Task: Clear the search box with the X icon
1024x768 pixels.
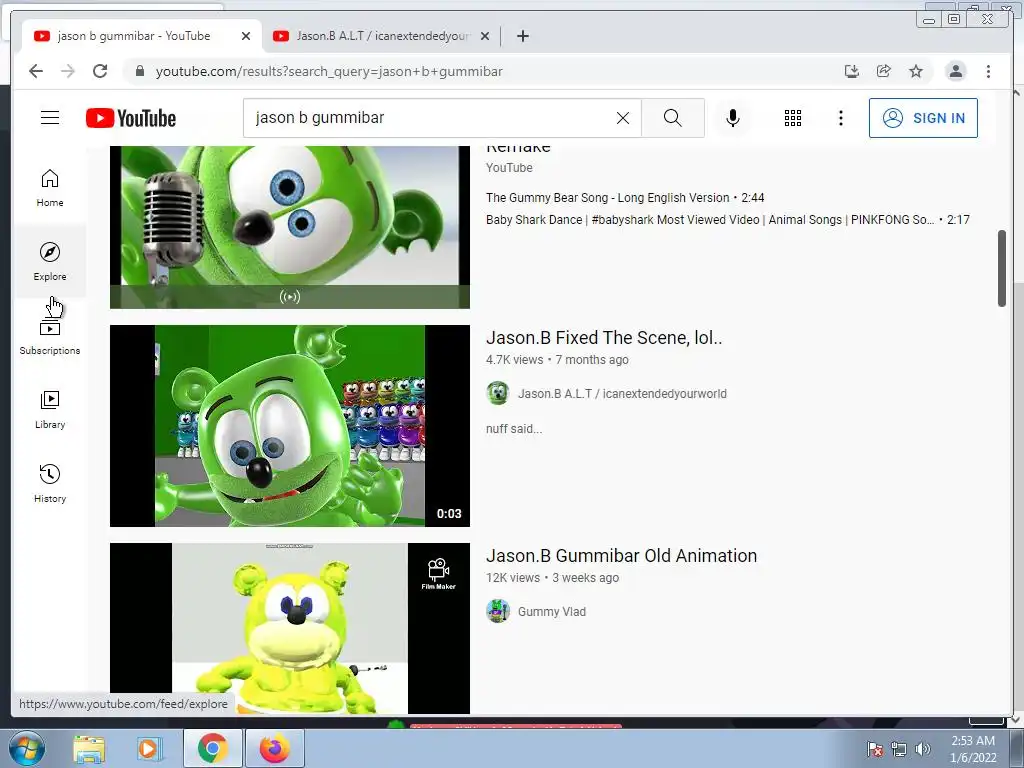Action: pos(623,118)
